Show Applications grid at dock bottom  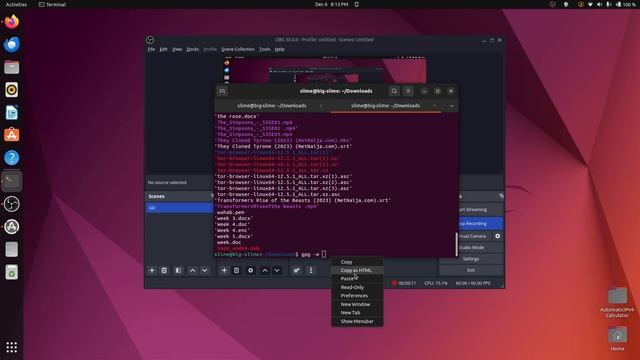tap(11, 347)
